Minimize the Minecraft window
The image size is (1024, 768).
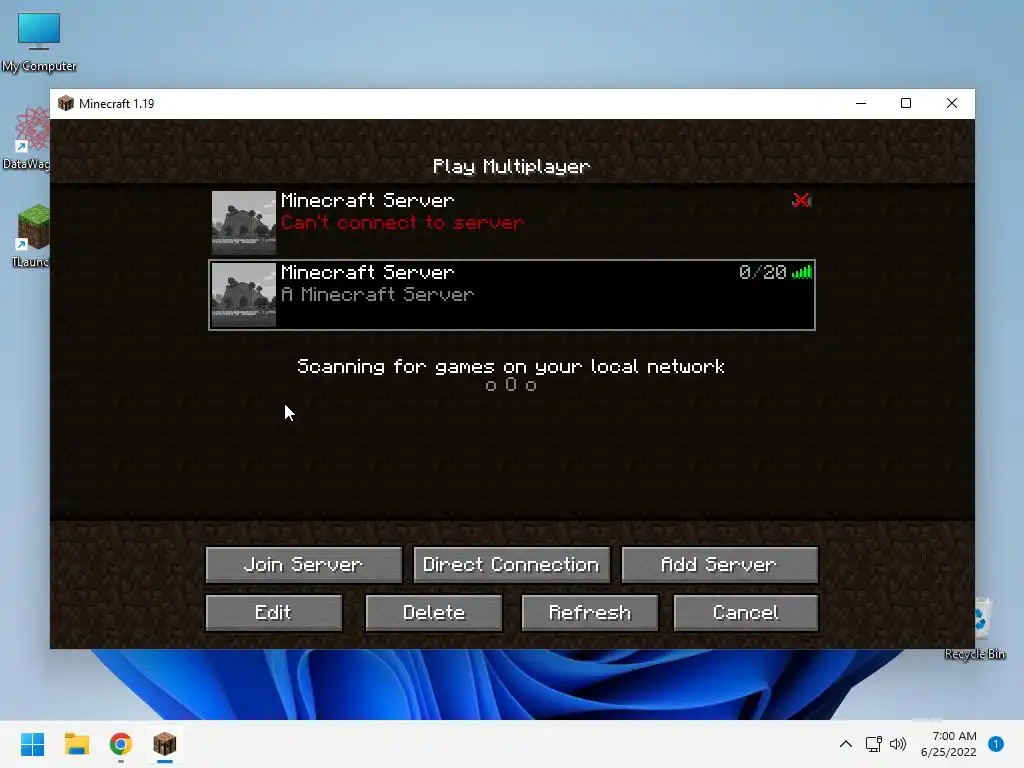pos(861,103)
